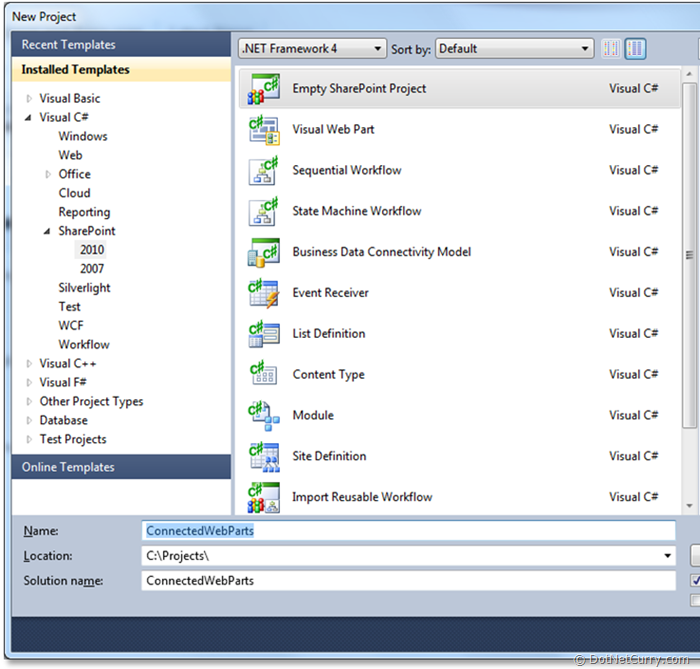Screen dimensions: 700x669
Task: Switch to small icons view
Action: pos(611,49)
